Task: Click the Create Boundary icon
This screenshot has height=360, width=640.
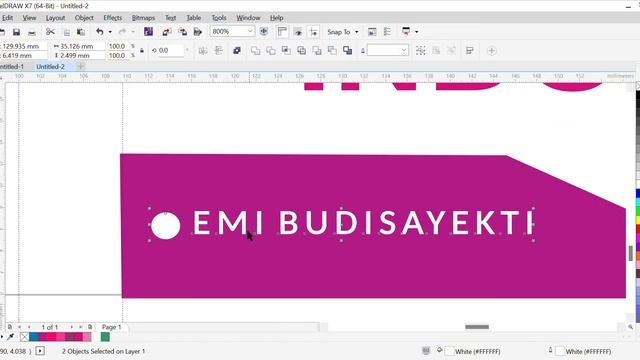Action: pos(347,51)
